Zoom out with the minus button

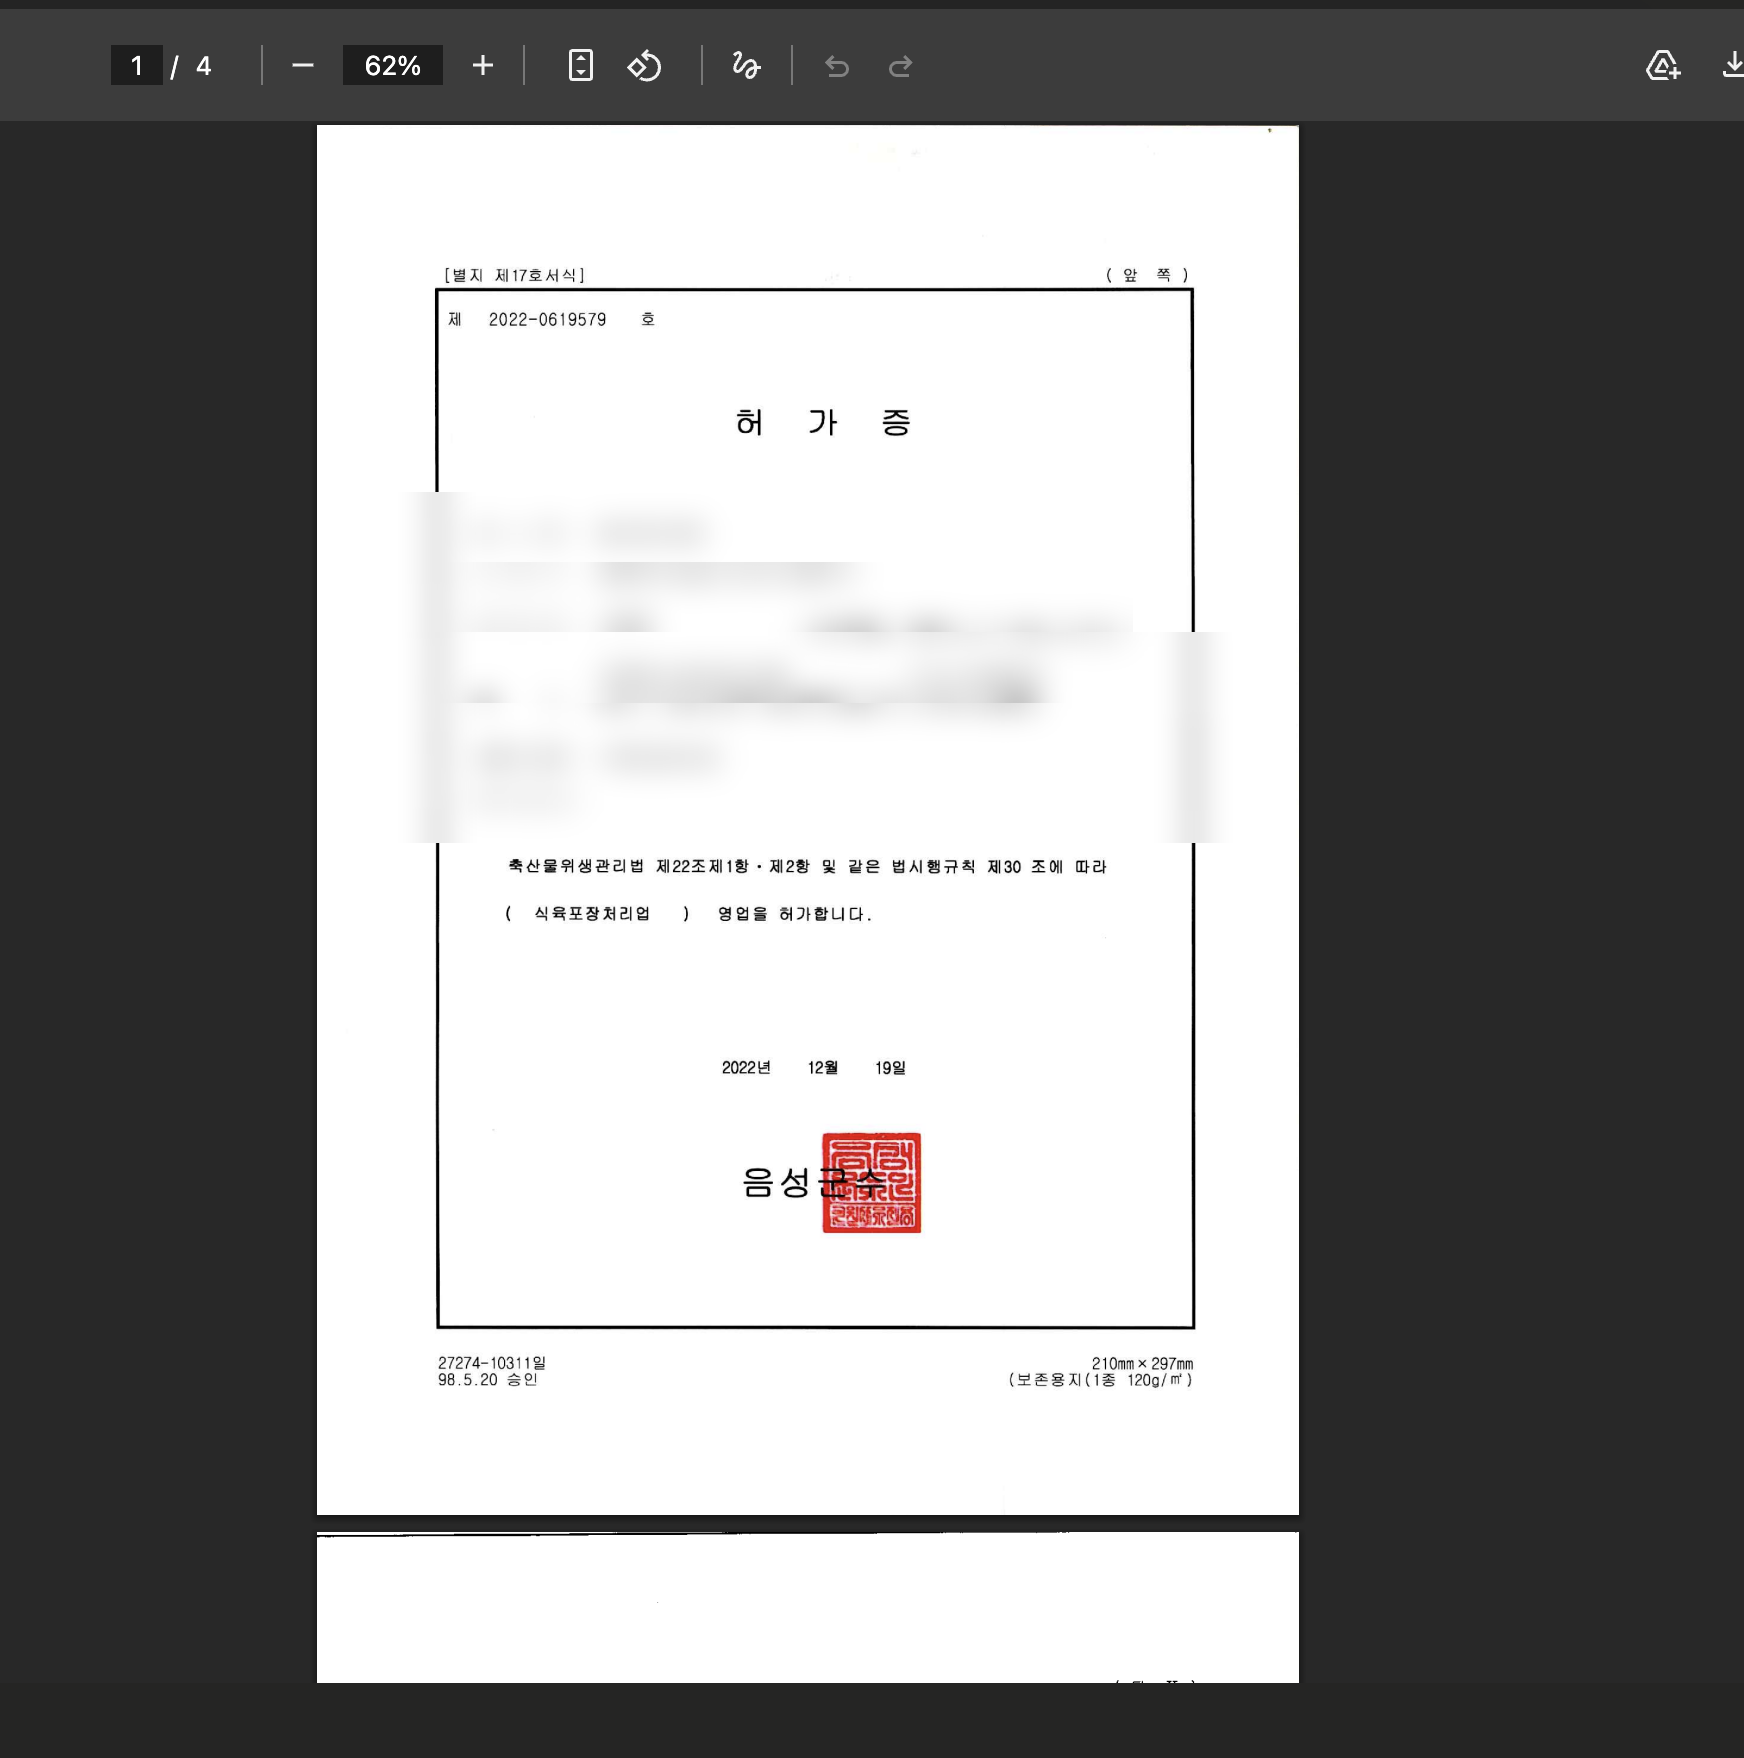point(303,66)
